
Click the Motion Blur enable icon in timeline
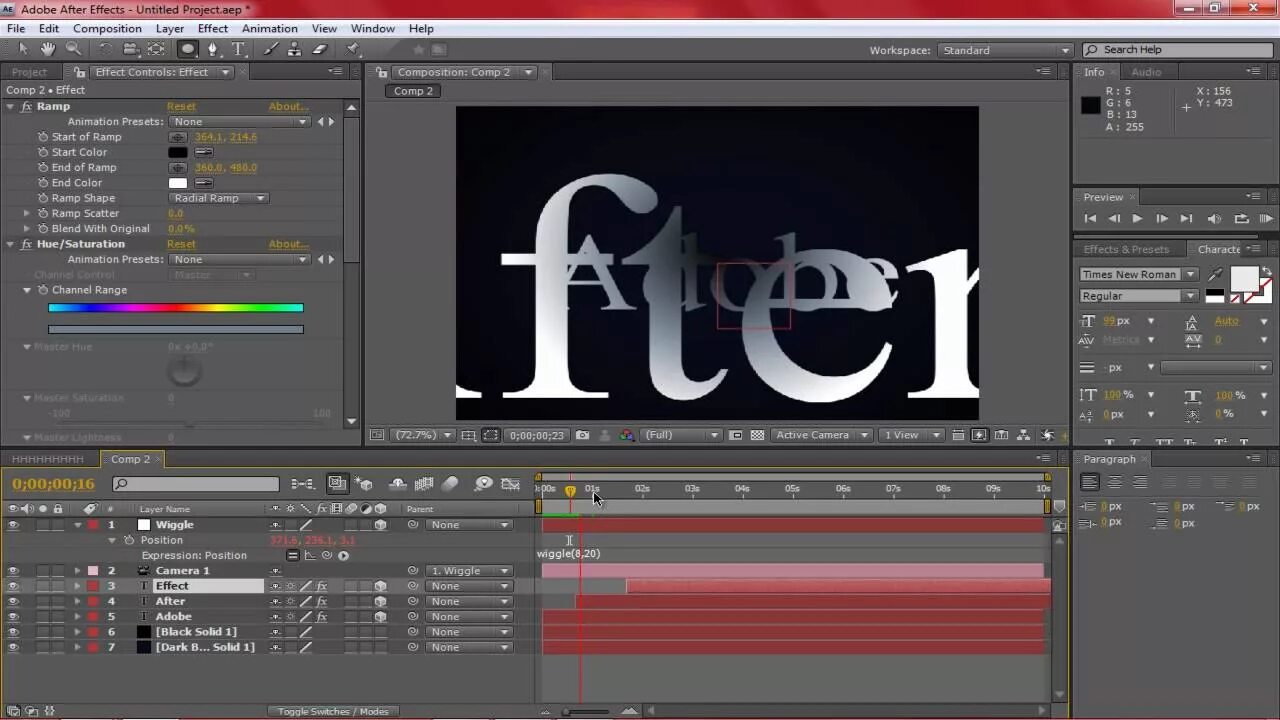(450, 484)
